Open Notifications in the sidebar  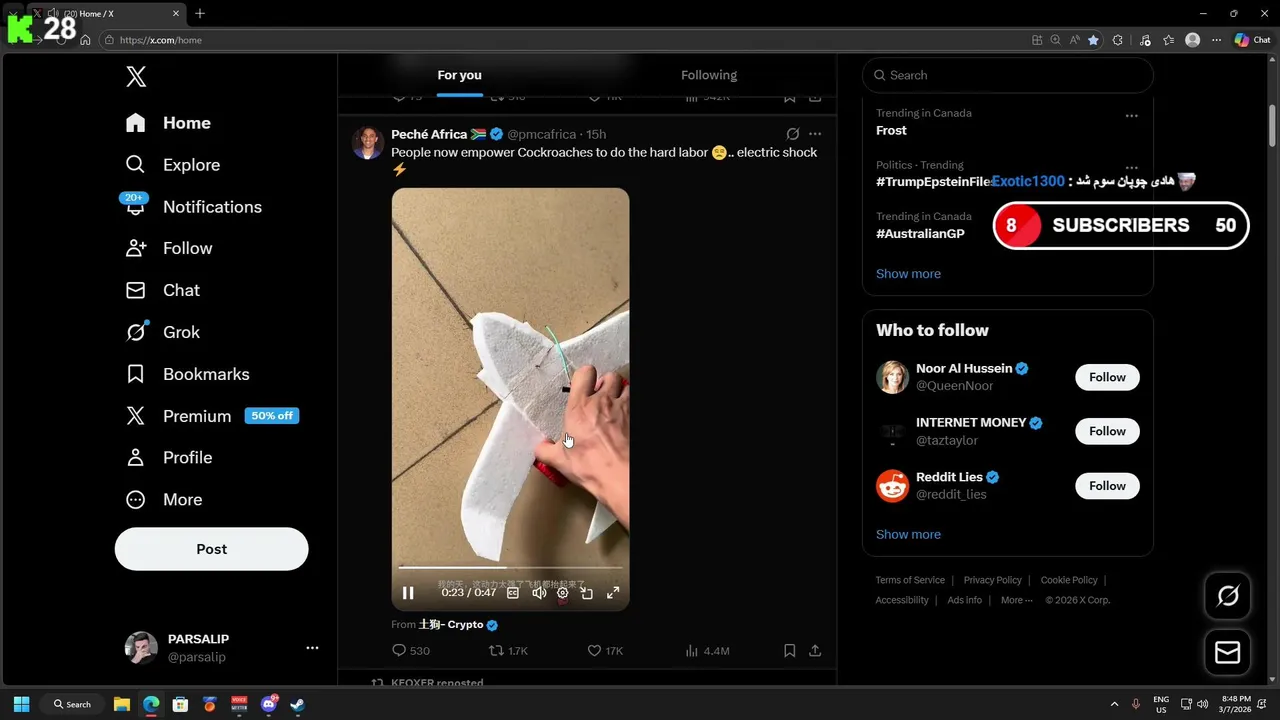193,207
